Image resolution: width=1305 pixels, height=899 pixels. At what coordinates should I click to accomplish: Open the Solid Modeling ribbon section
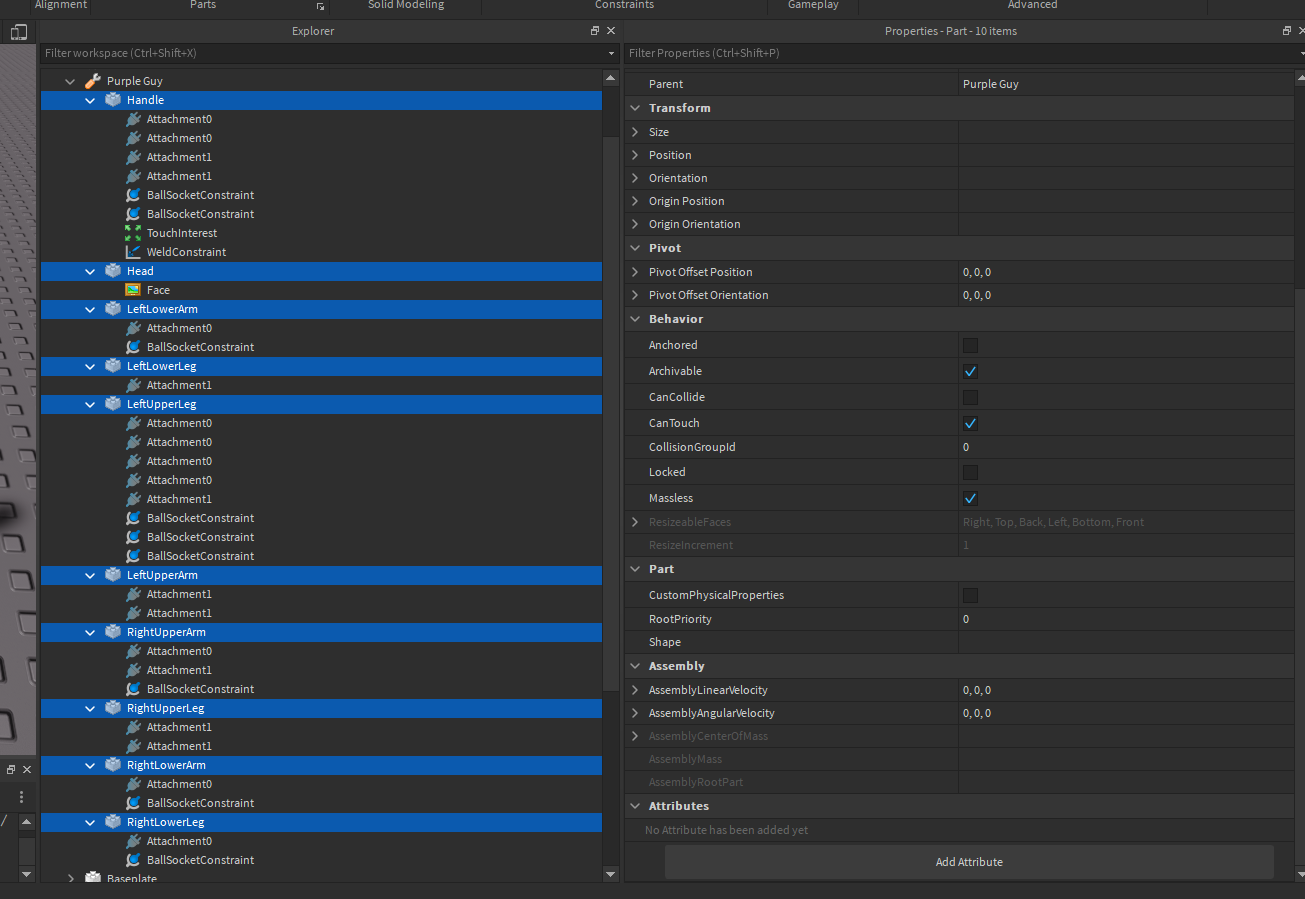405,6
